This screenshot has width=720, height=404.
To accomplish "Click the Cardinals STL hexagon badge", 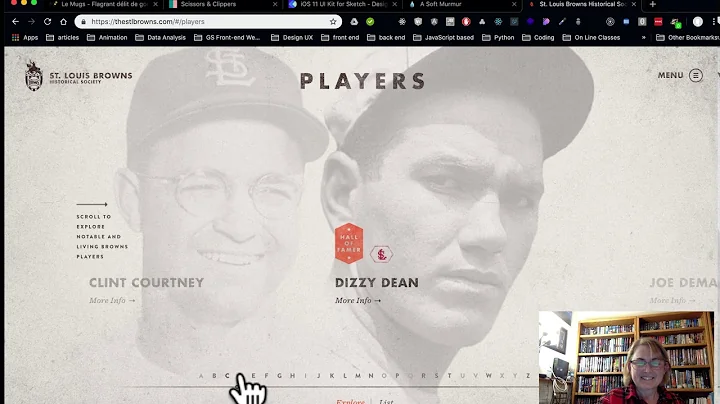I will point(381,254).
